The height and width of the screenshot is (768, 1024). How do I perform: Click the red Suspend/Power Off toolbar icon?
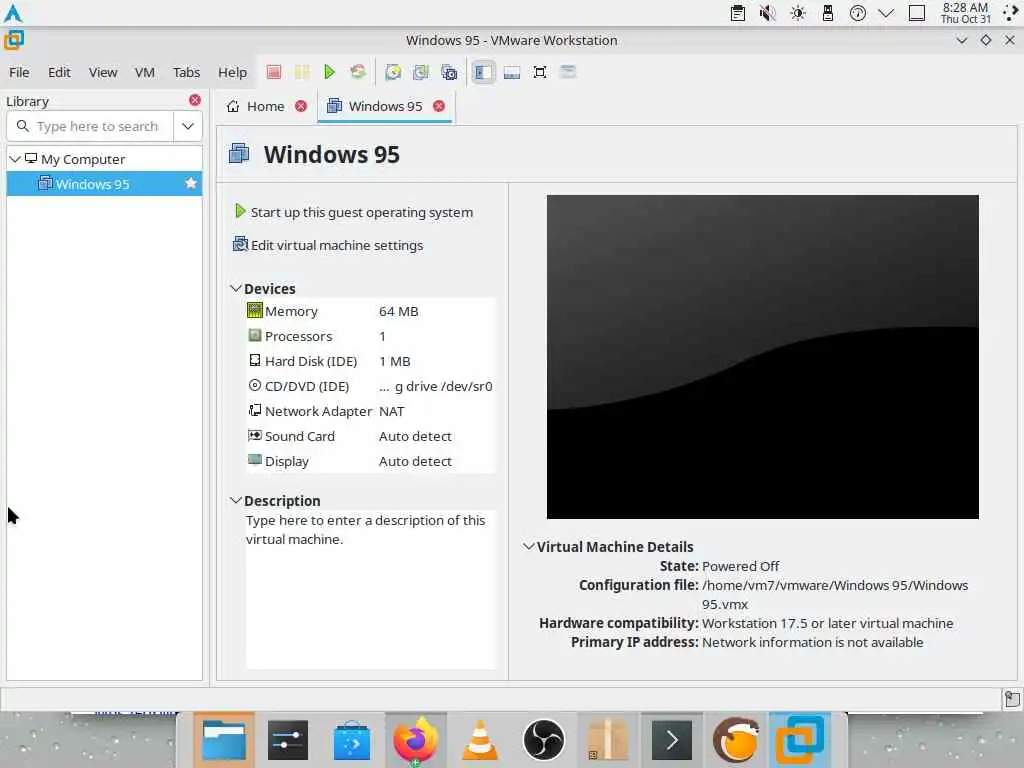[274, 72]
